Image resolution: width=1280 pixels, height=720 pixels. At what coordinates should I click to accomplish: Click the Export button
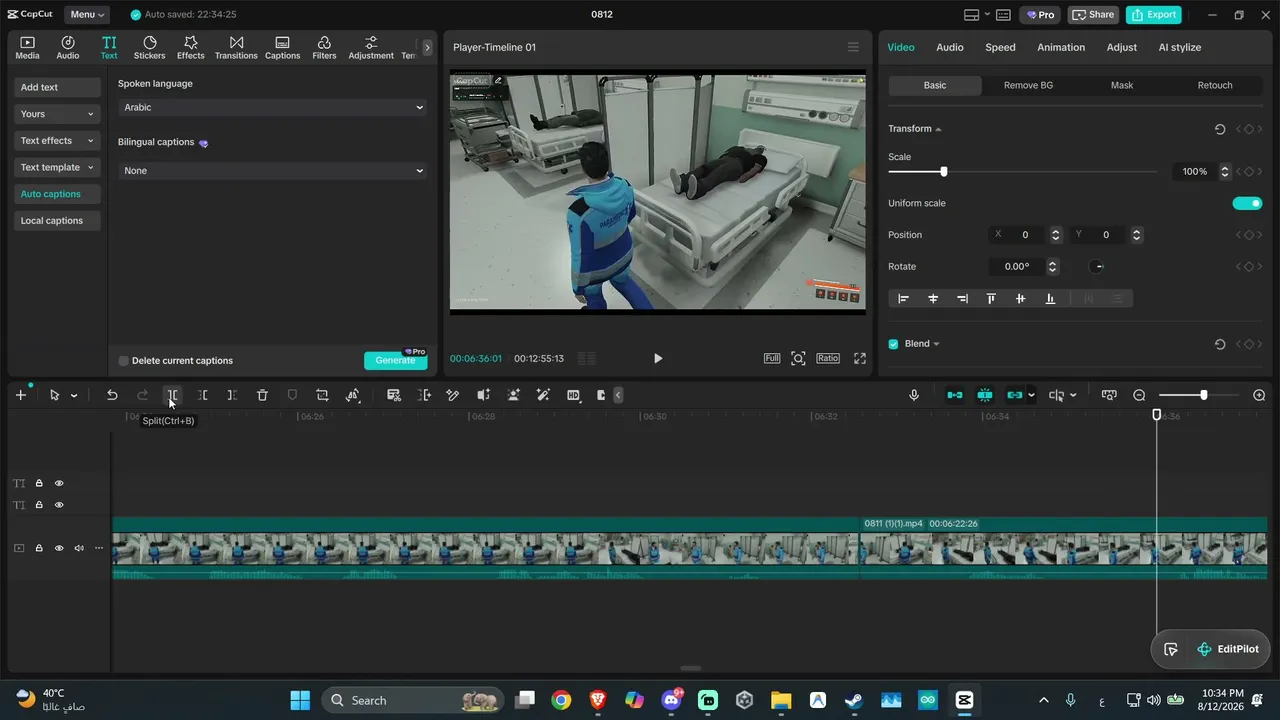pyautogui.click(x=1153, y=15)
